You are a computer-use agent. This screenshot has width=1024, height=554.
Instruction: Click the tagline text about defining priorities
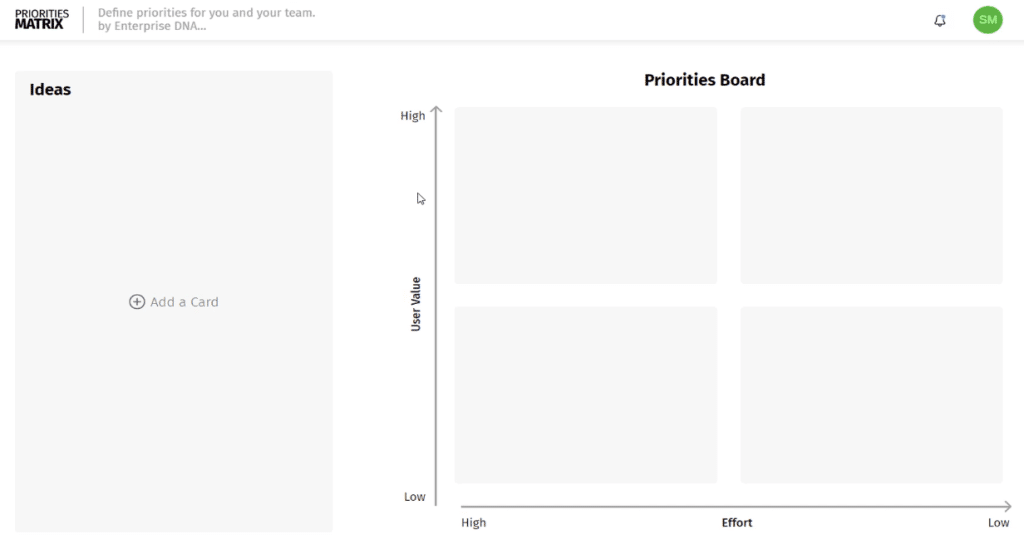(x=206, y=19)
